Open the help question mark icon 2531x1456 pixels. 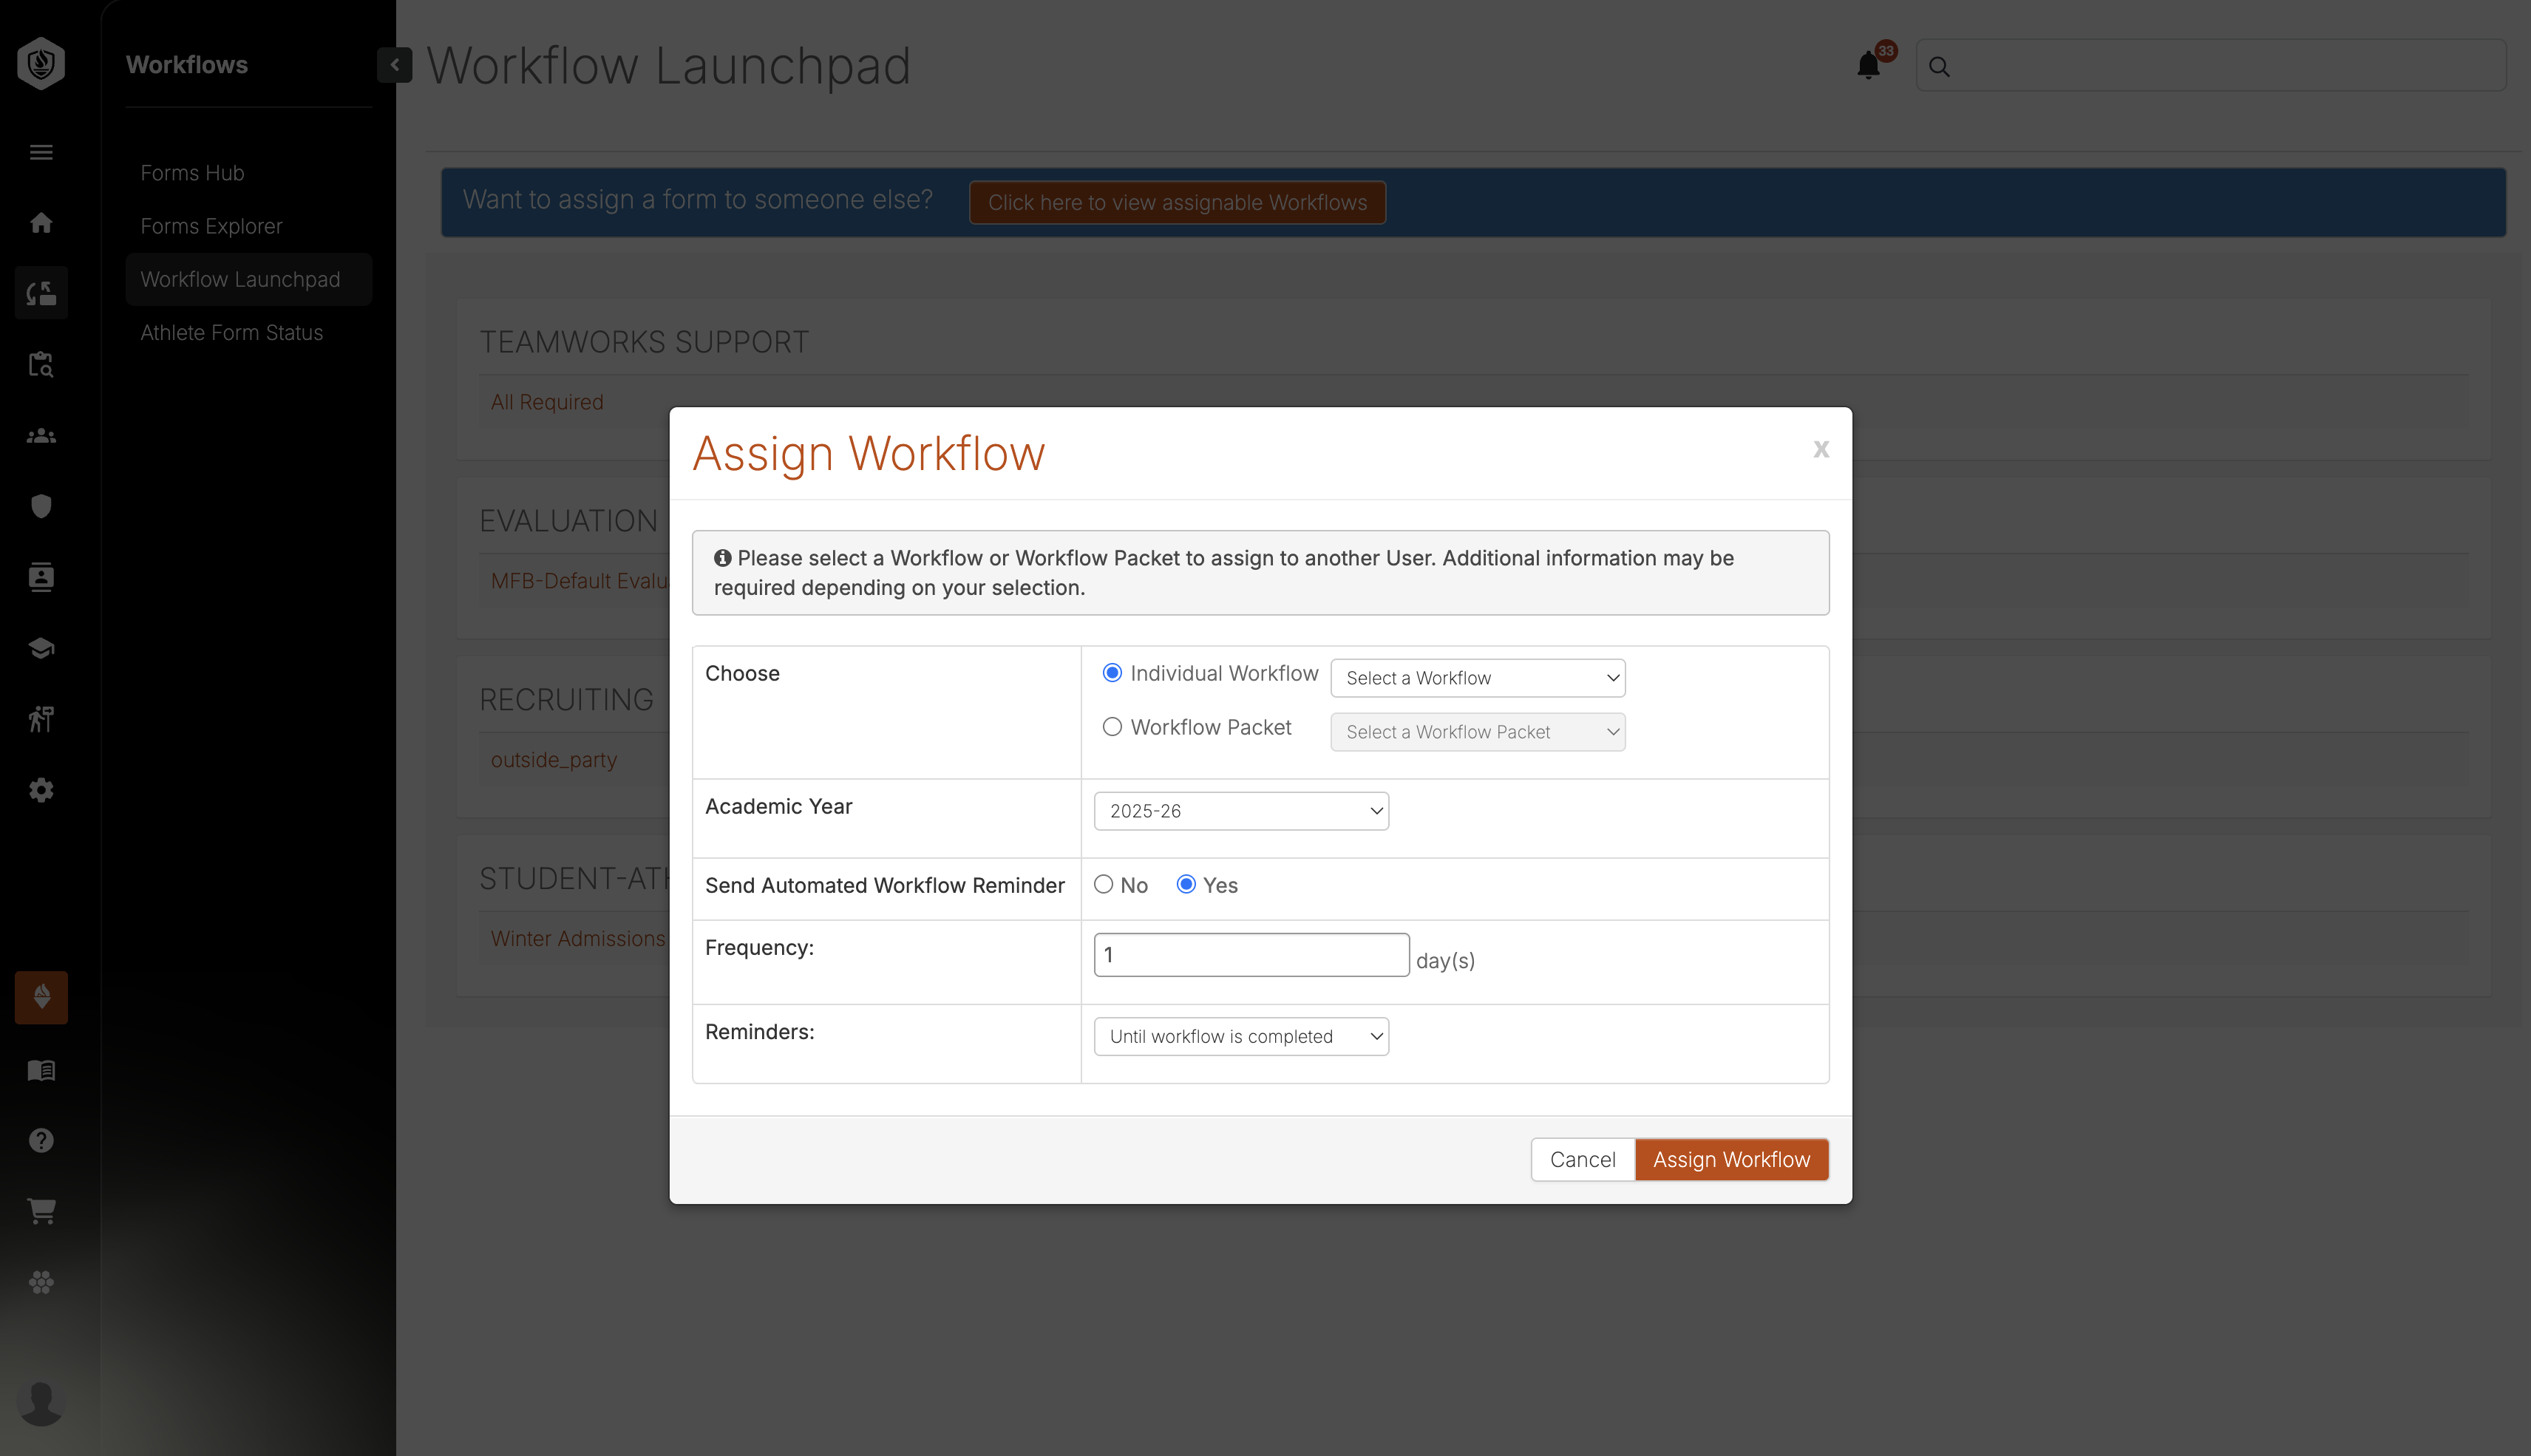click(41, 1140)
